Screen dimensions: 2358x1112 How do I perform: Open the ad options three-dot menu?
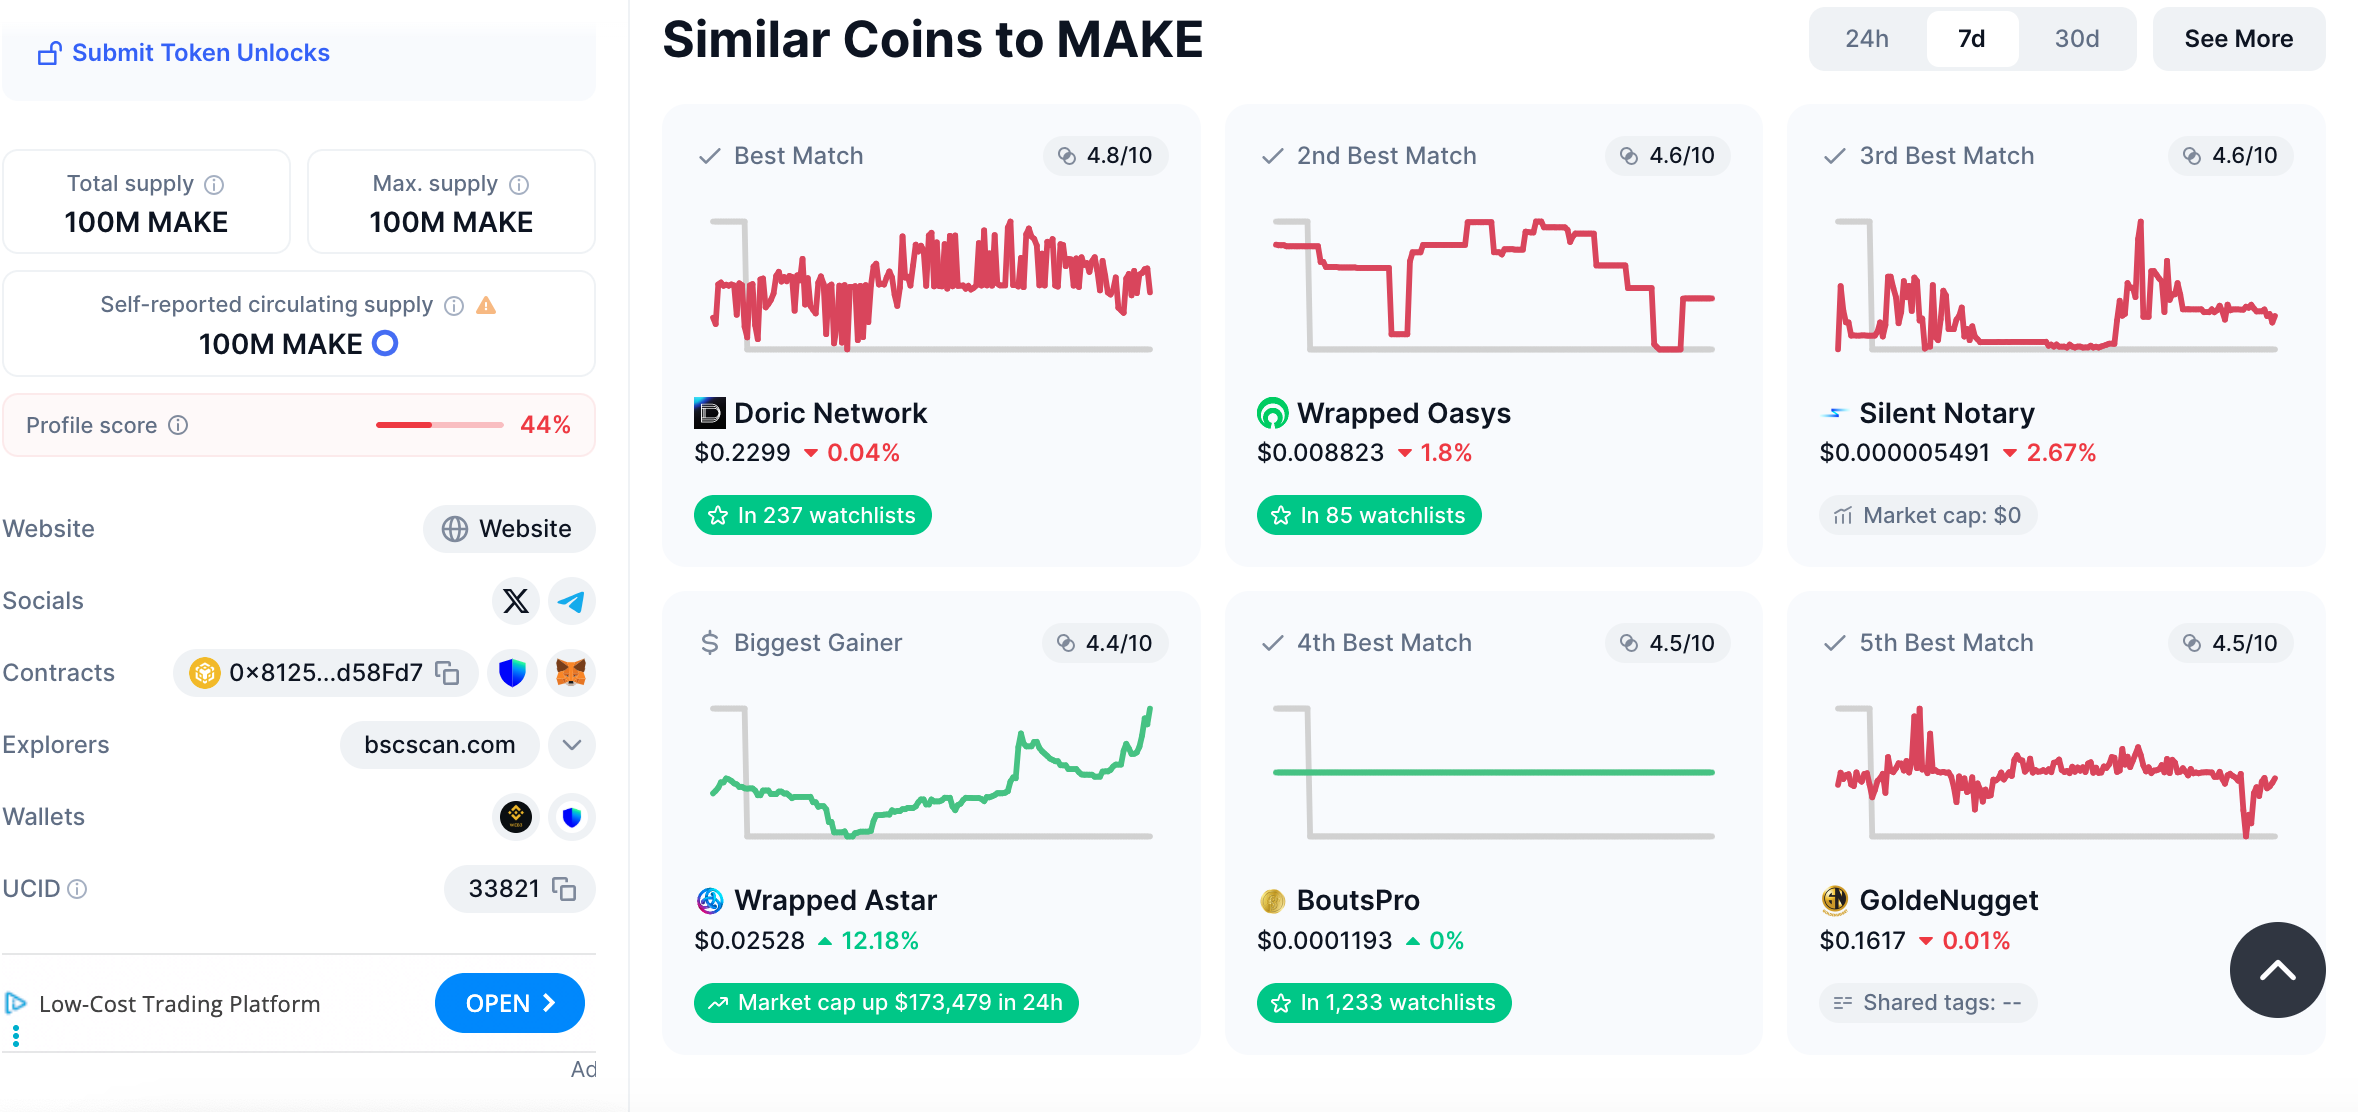[16, 1036]
